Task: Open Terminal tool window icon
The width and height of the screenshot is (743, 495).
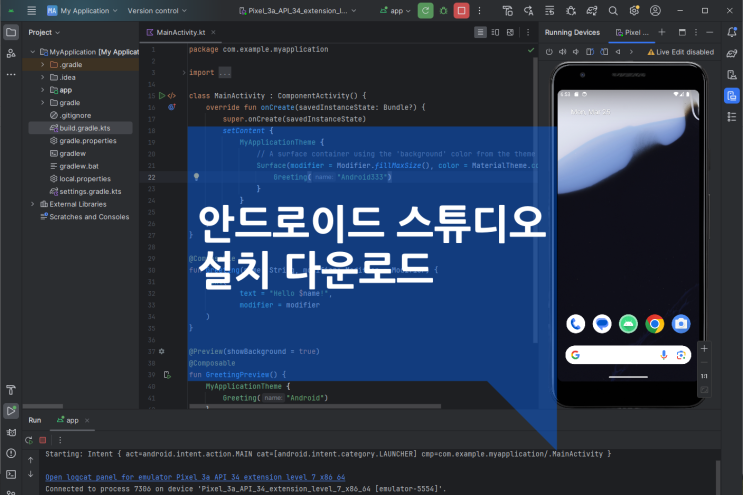Action: click(11, 474)
